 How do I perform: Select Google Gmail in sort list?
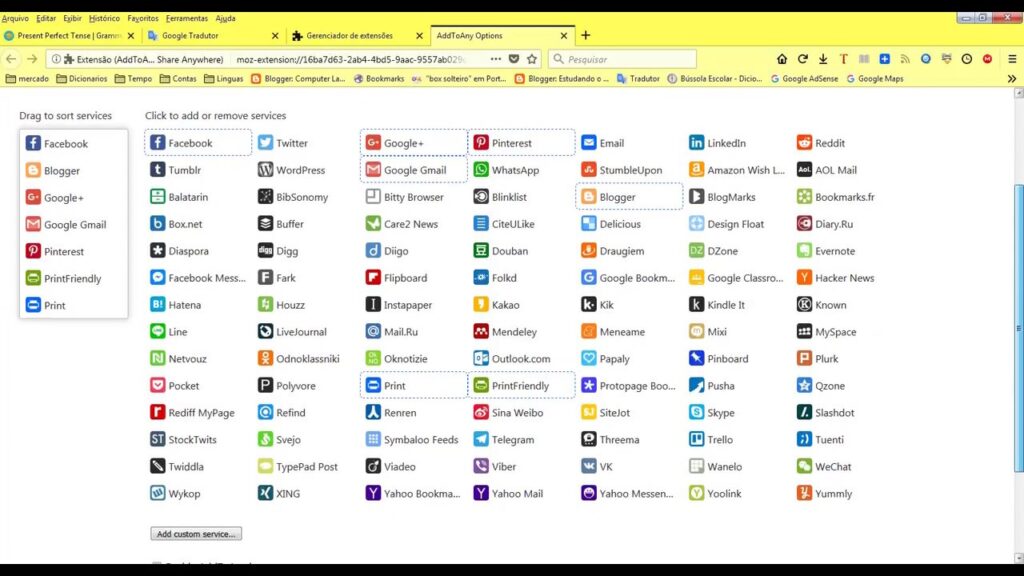(x=74, y=225)
